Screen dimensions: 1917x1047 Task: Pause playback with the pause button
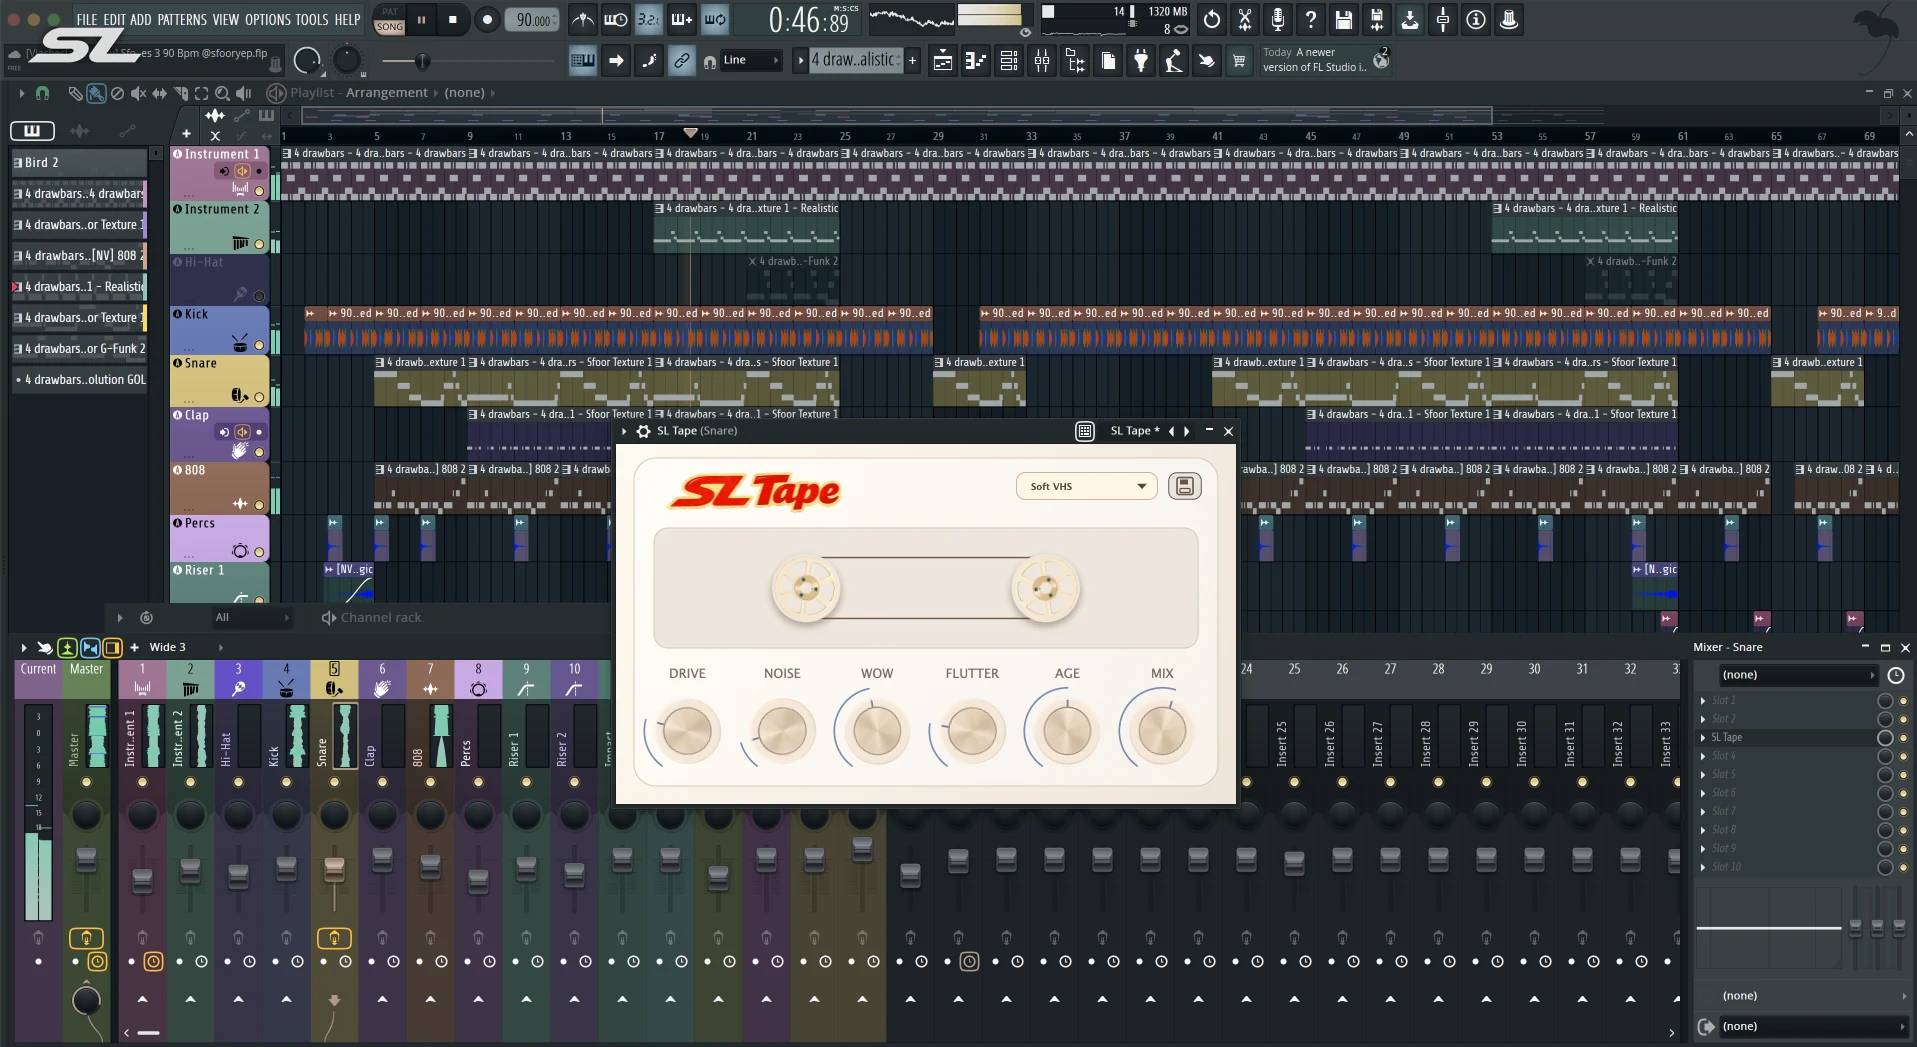pos(421,19)
